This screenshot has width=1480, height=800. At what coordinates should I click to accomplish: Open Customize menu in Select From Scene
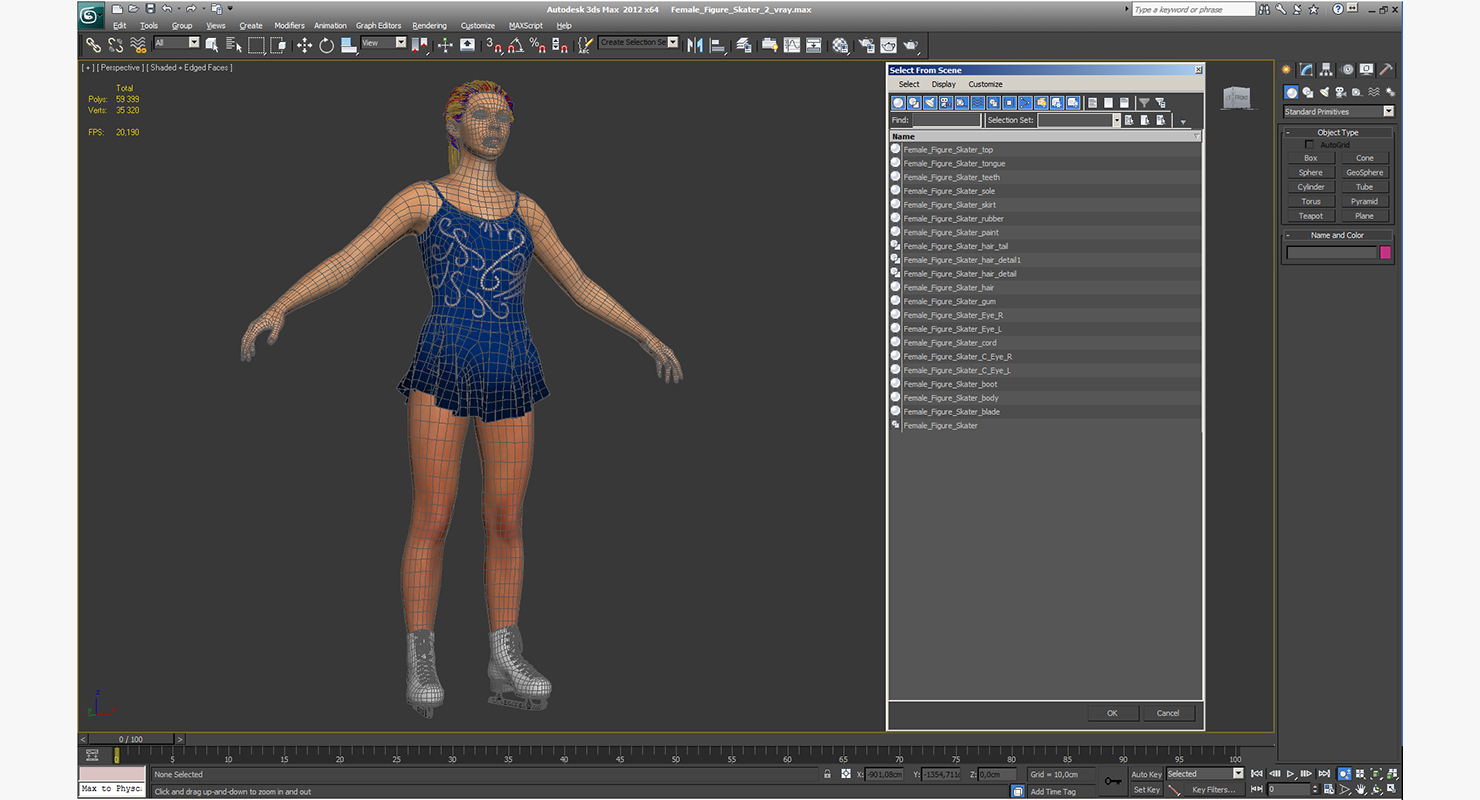(985, 84)
